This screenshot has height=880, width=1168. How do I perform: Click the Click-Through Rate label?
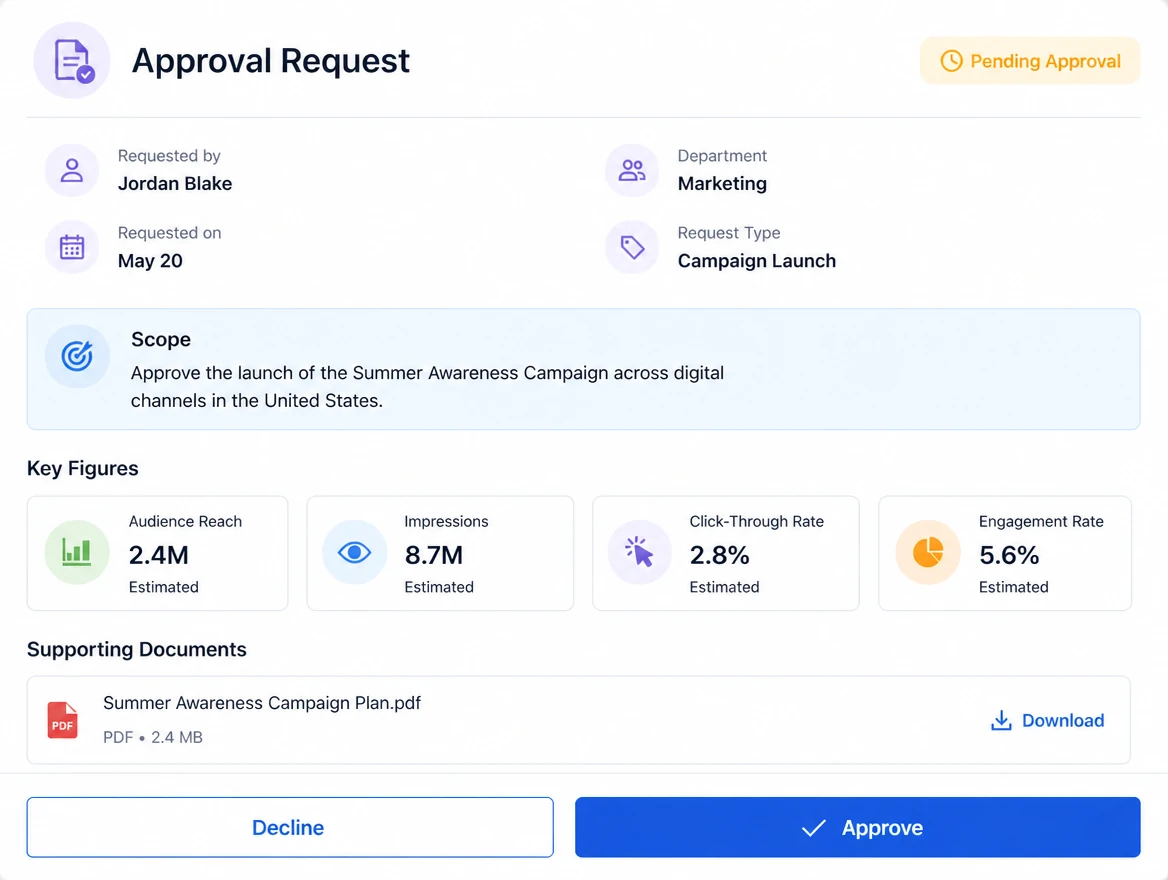(x=757, y=522)
